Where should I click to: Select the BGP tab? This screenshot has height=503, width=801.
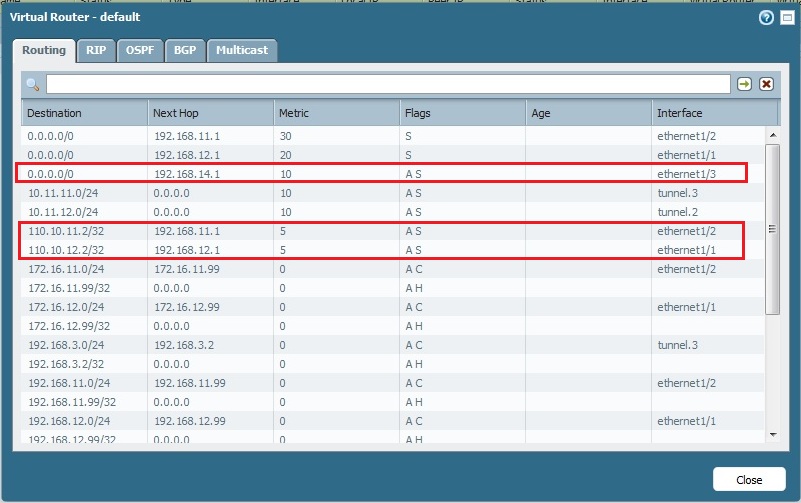click(x=185, y=50)
